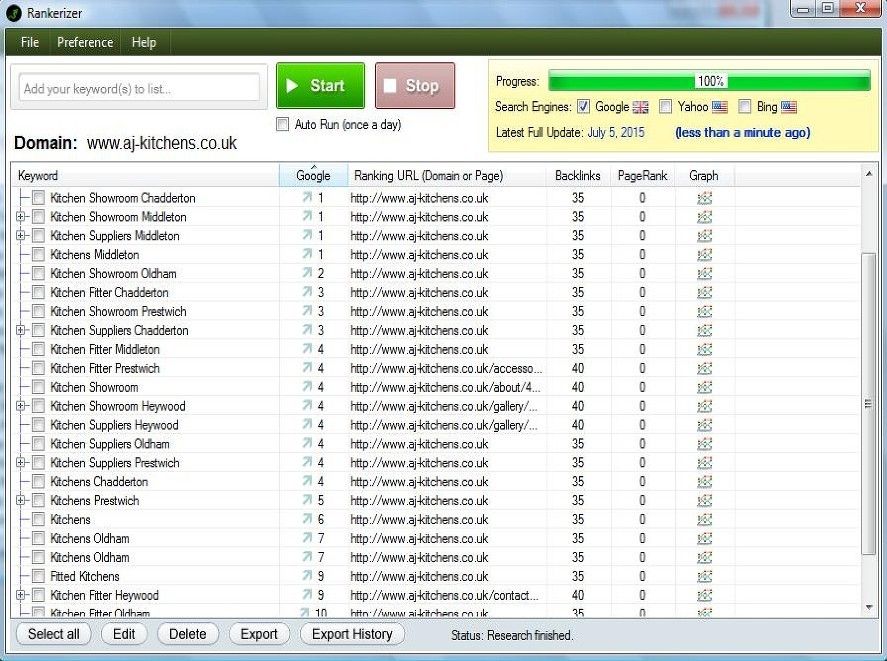Viewport: 887px width, 661px height.
Task: Expand the Kitchen Suppliers Prestwich node
Action: tap(20, 462)
